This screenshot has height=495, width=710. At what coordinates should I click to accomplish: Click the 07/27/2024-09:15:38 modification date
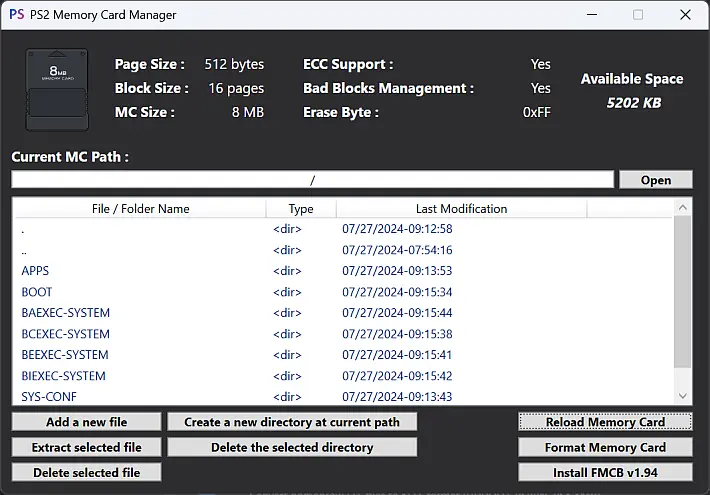click(397, 334)
